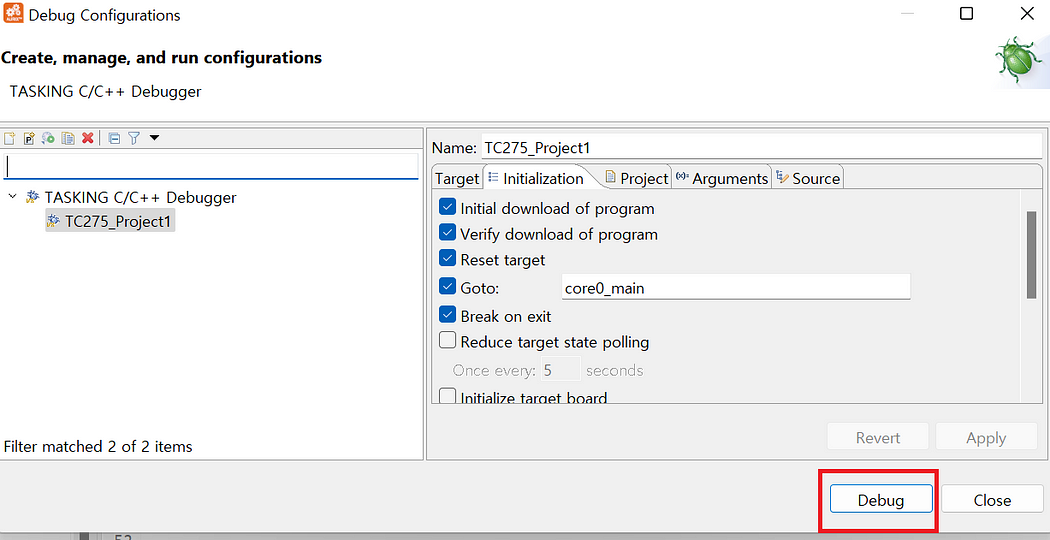The width and height of the screenshot is (1050, 540).
Task: Click the Name field containing TC275_Project1
Action: pos(761,147)
